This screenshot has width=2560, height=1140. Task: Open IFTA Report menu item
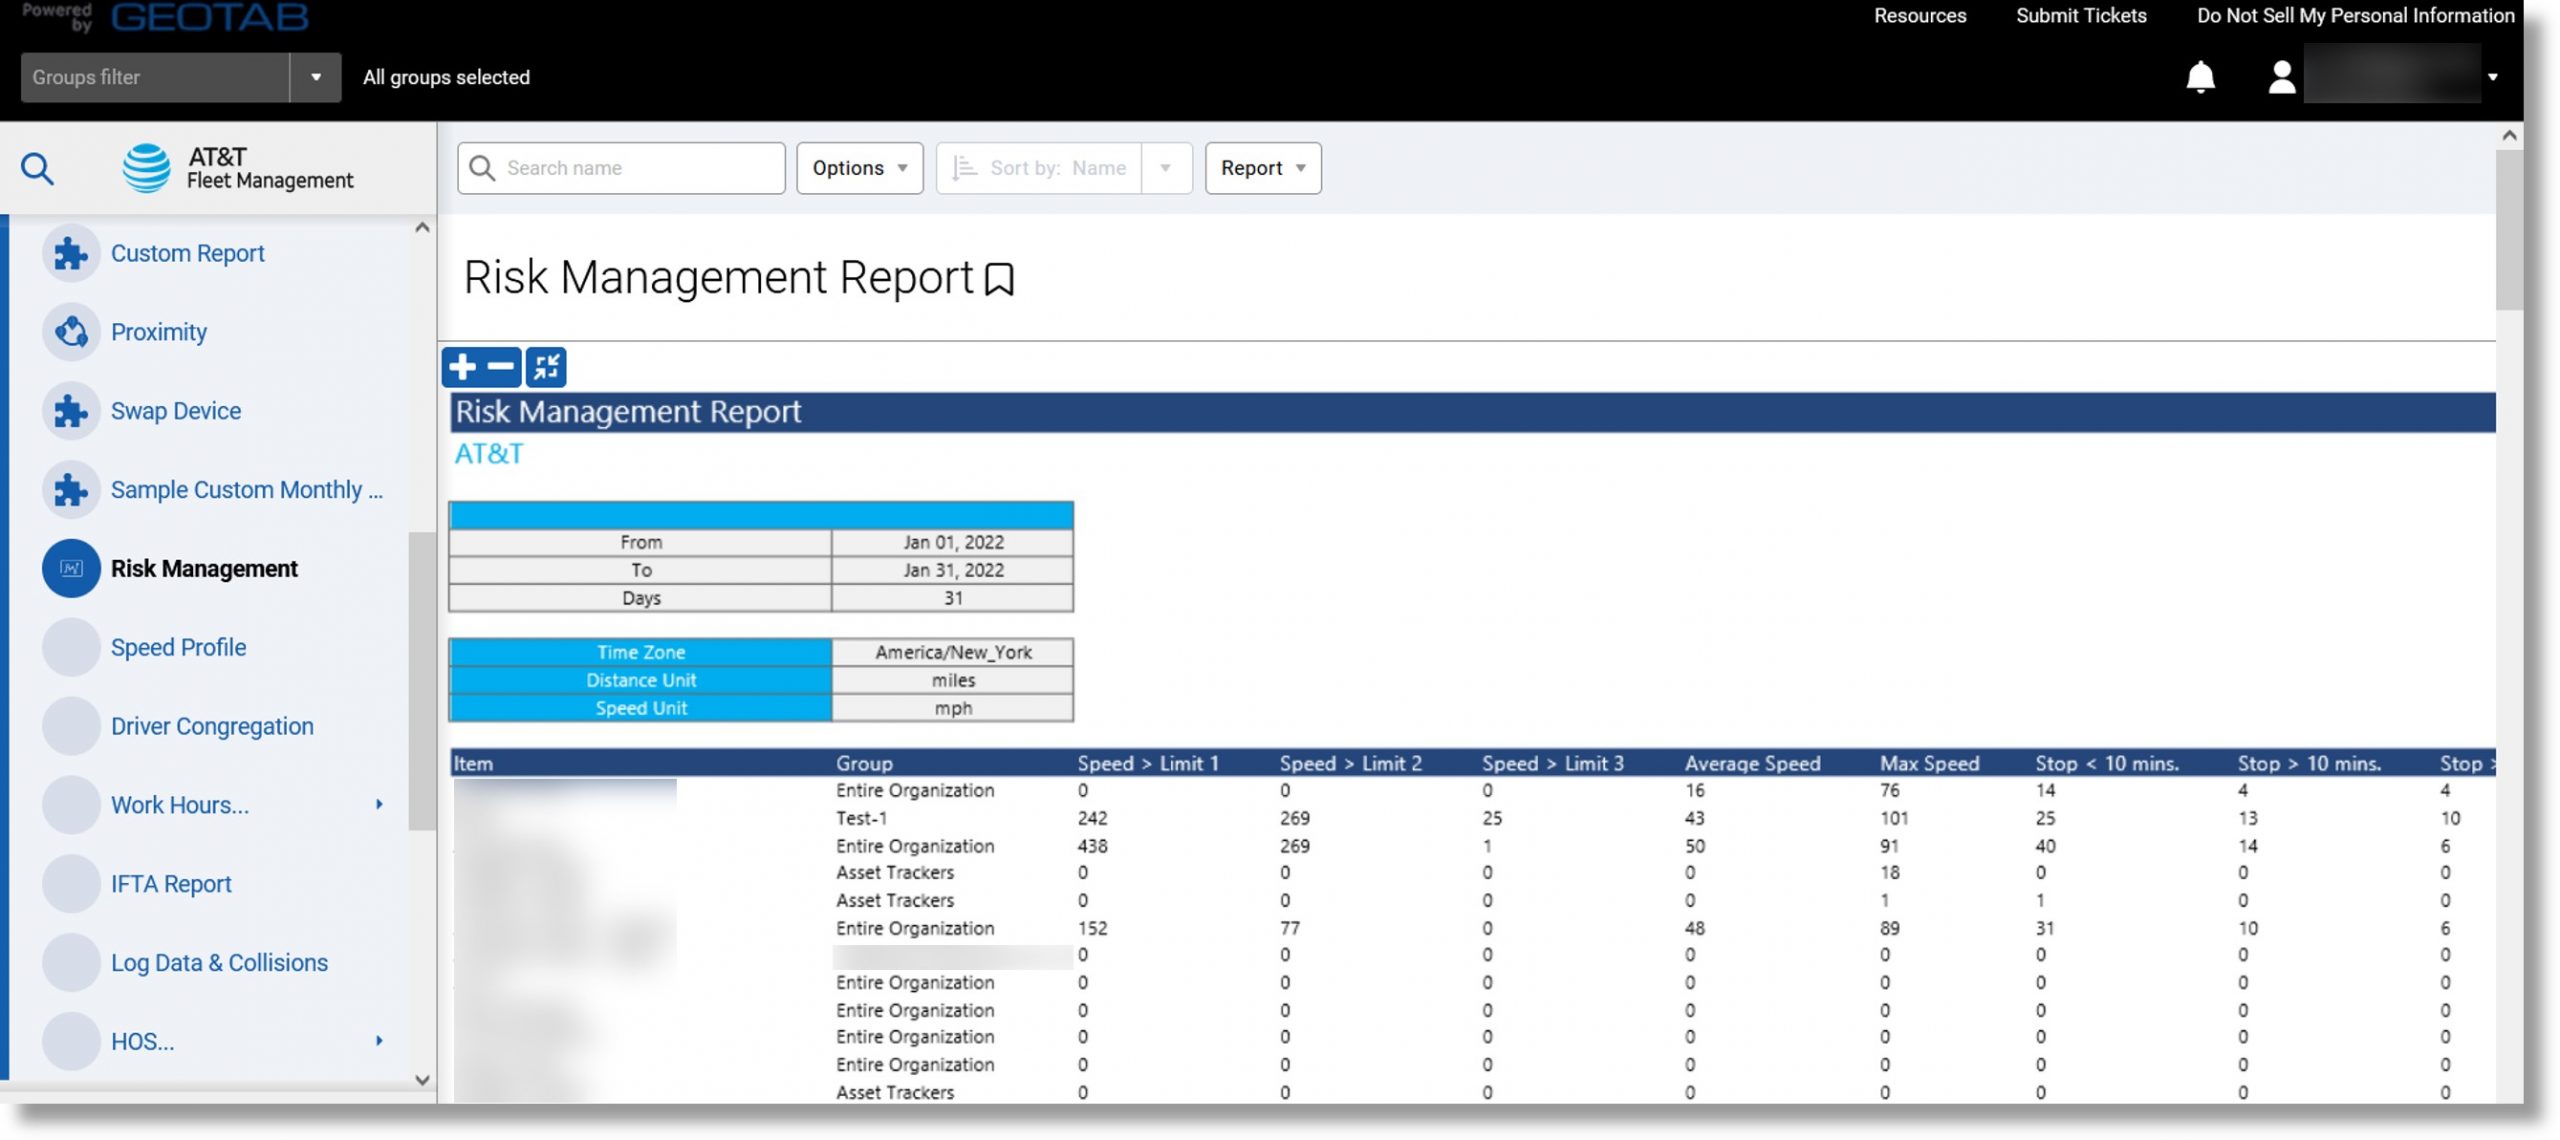point(171,884)
